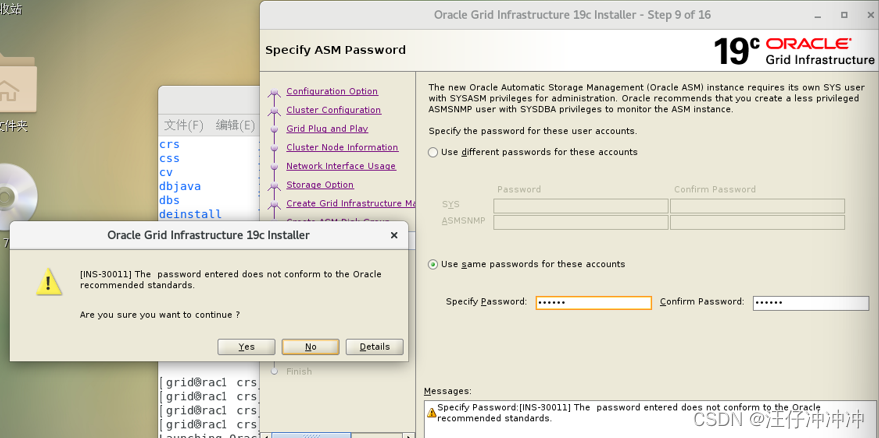Go to the Cluster Node Information step
Image resolution: width=879 pixels, height=438 pixels.
click(x=342, y=147)
